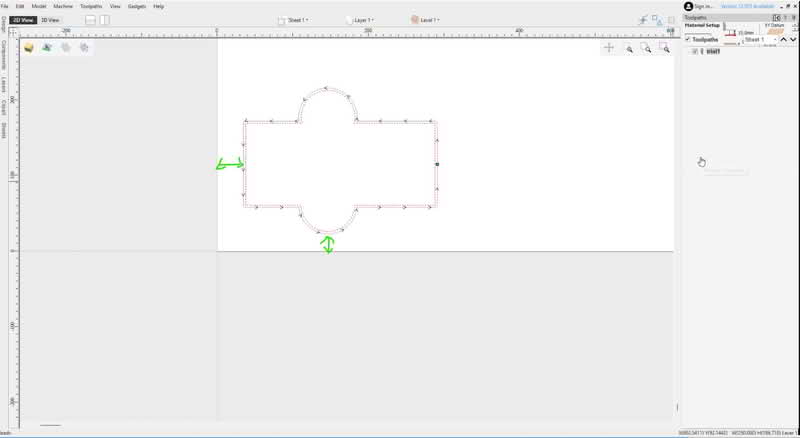This screenshot has height=438, width=800.
Task: Expand the Layer 1 dropdown
Action: (x=360, y=20)
